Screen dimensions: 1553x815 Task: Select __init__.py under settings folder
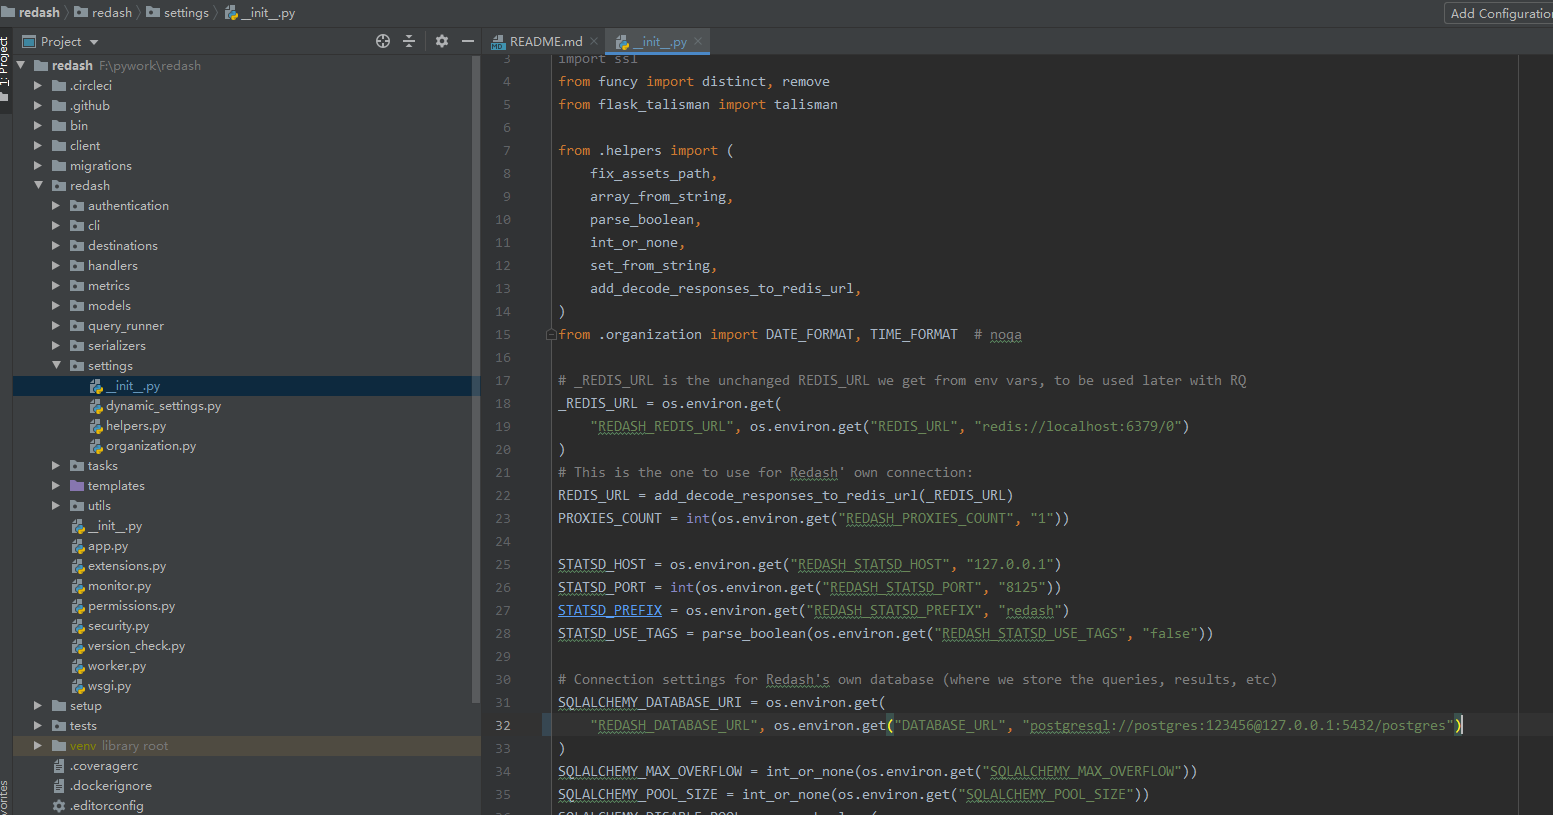pyautogui.click(x=125, y=385)
